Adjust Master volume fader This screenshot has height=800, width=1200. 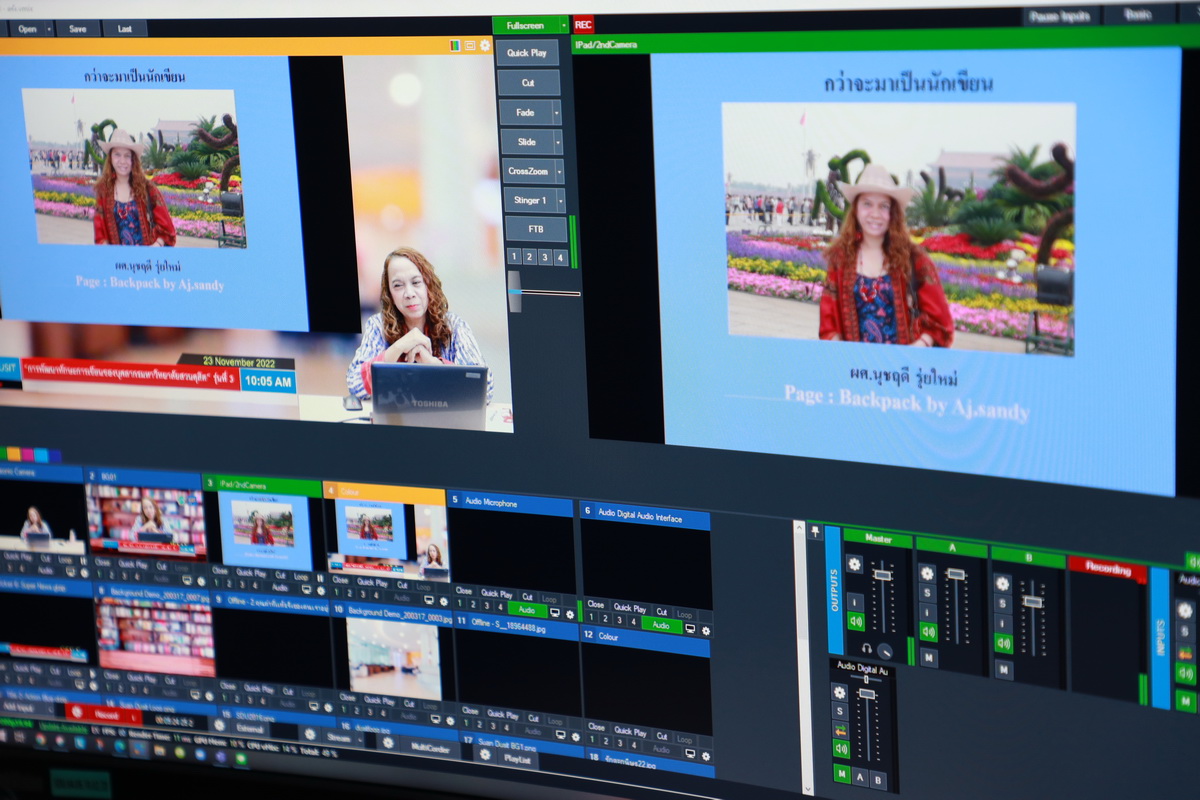(x=883, y=575)
